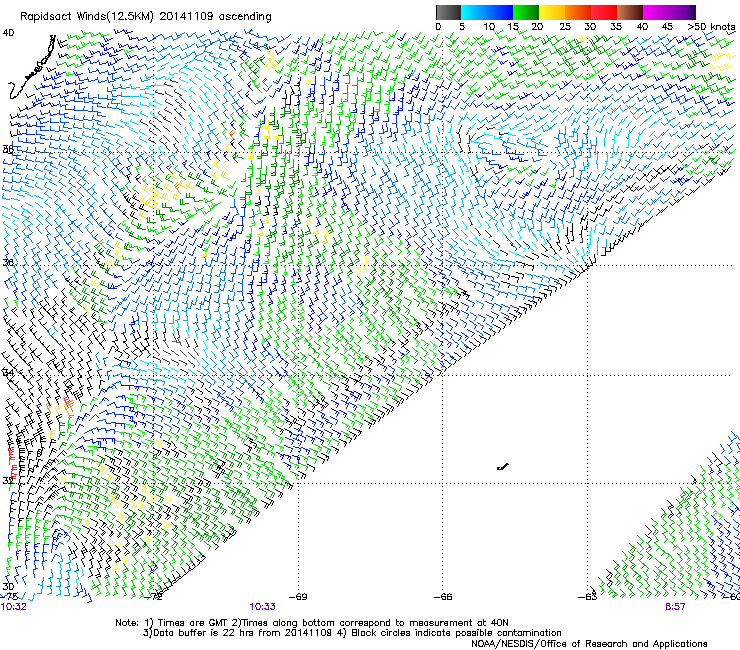
Task: Click the '-69' longitude label
Action: (x=298, y=596)
